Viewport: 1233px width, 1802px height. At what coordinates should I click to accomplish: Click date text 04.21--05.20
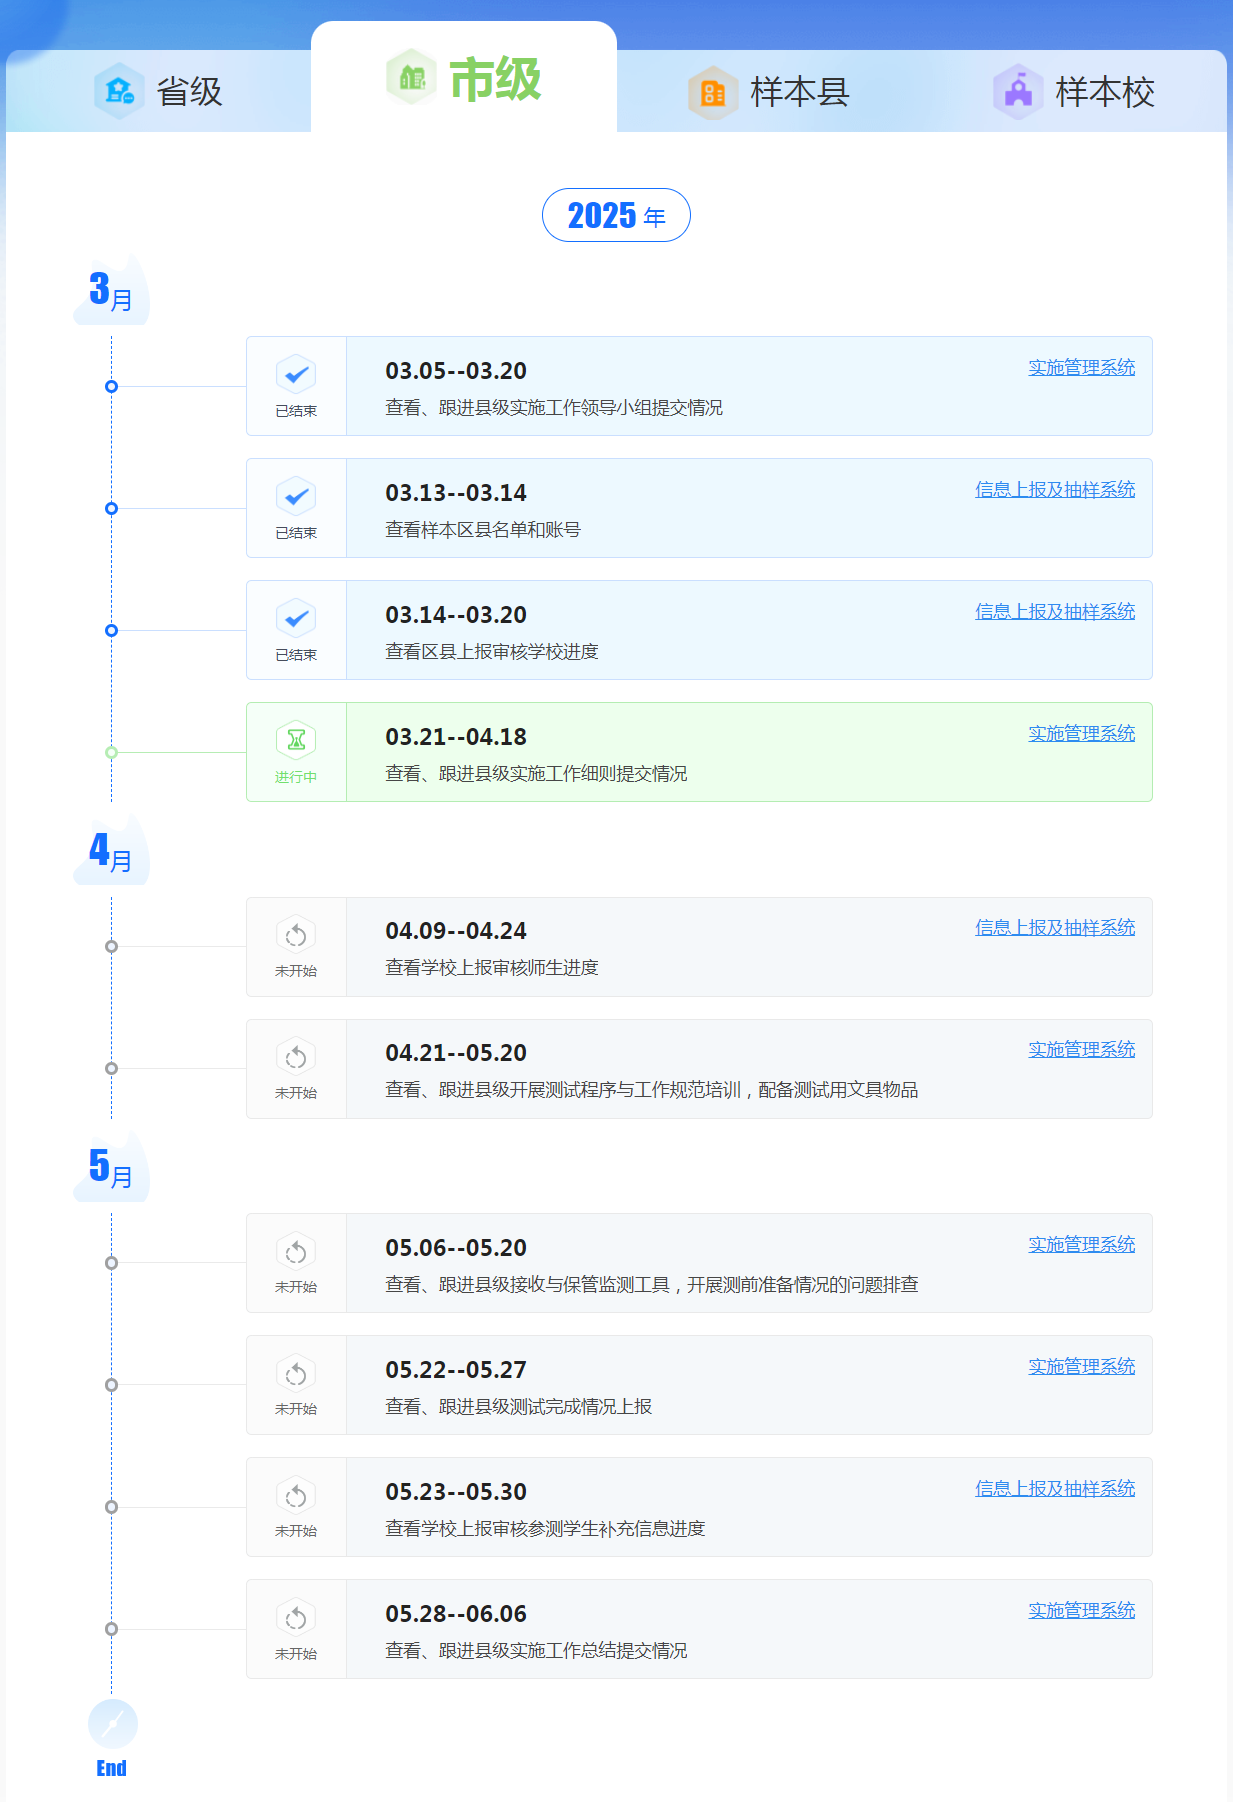[x=456, y=1053]
